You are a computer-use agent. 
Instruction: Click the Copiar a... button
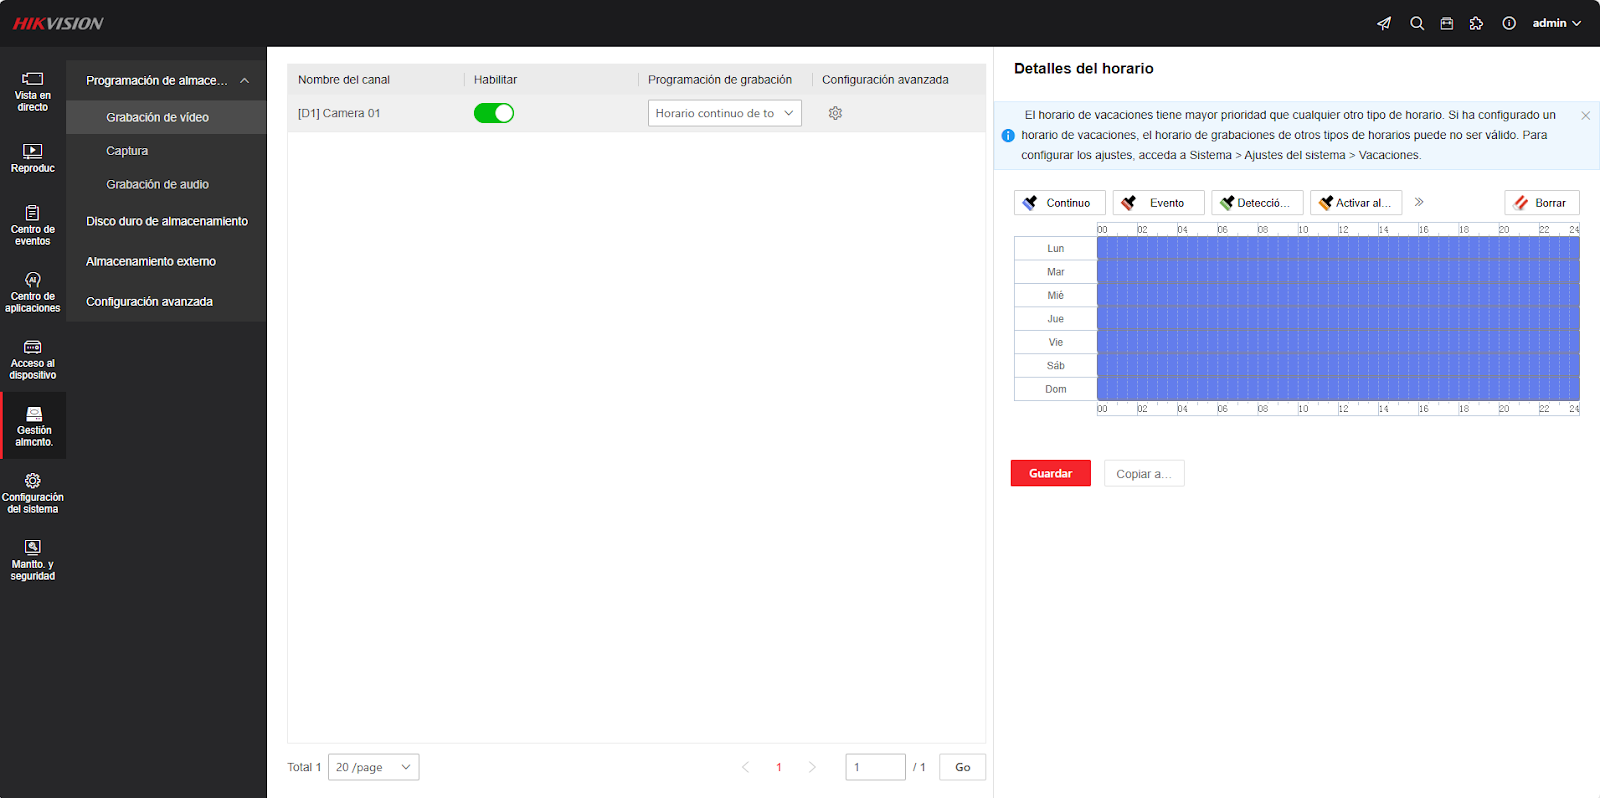pyautogui.click(x=1144, y=473)
